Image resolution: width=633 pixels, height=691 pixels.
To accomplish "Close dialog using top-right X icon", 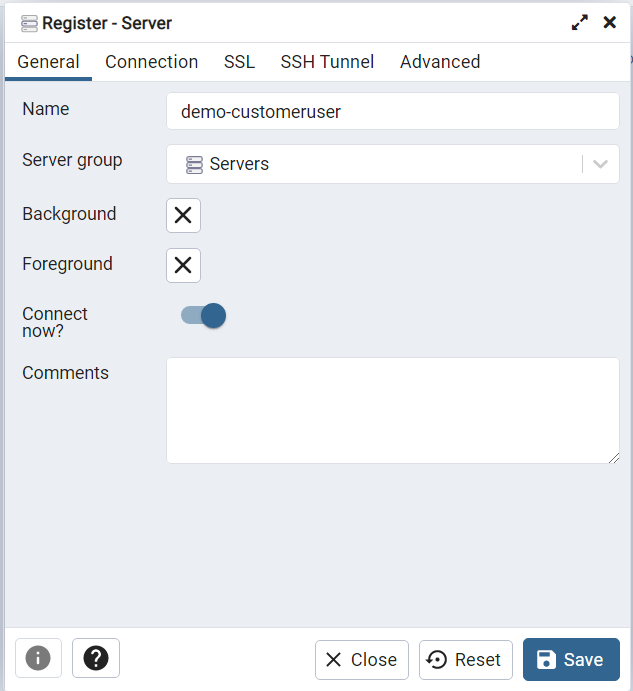I will [x=609, y=22].
